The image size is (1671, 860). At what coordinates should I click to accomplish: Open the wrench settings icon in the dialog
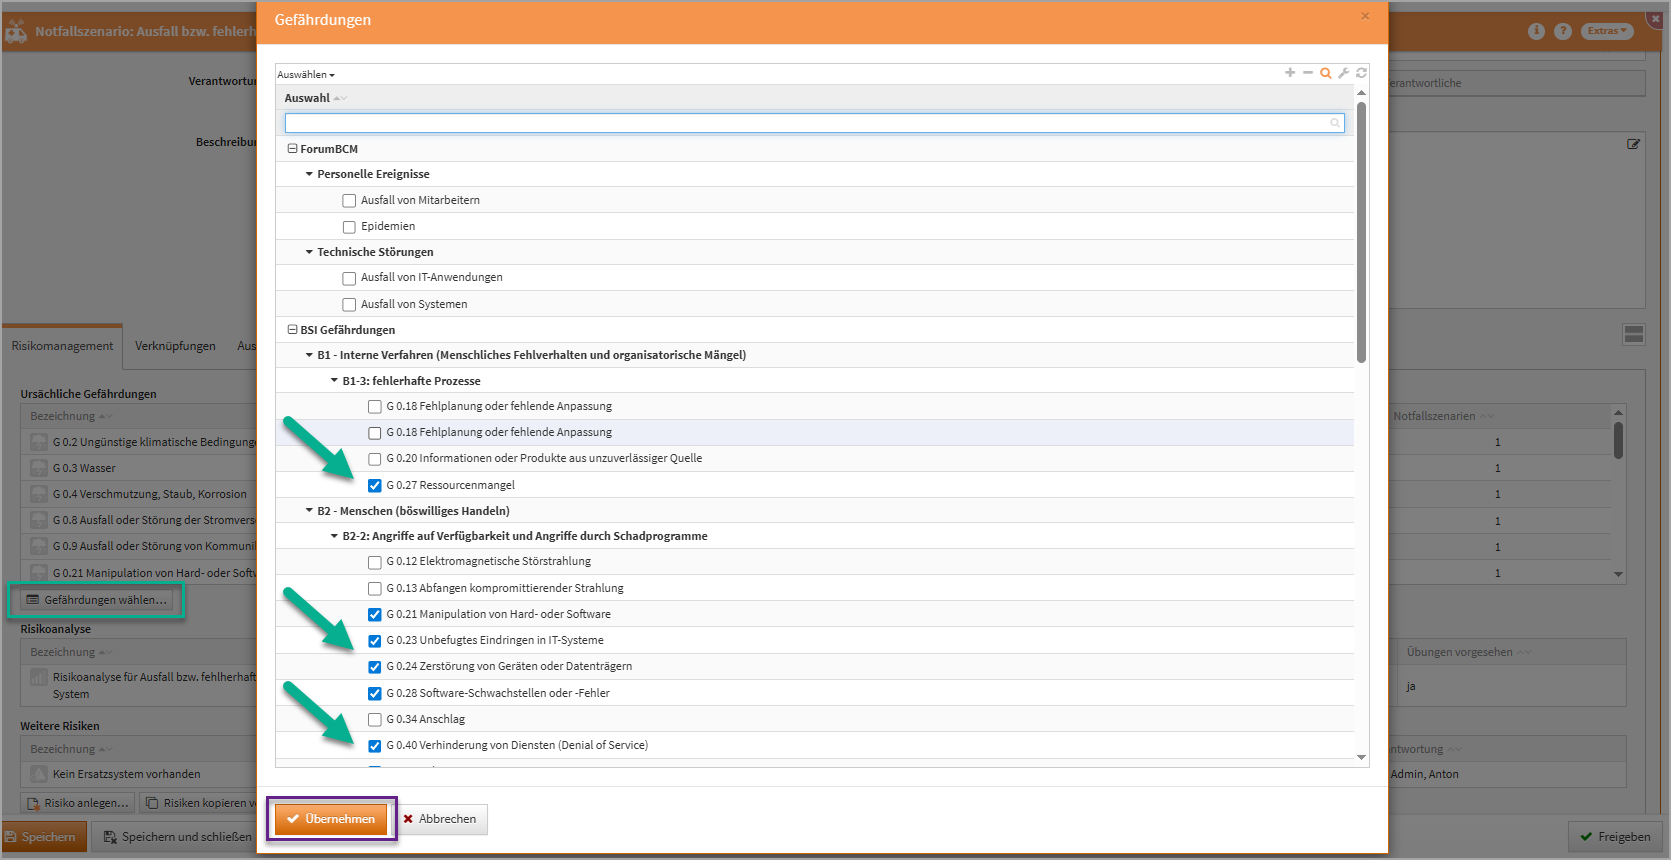click(1343, 73)
